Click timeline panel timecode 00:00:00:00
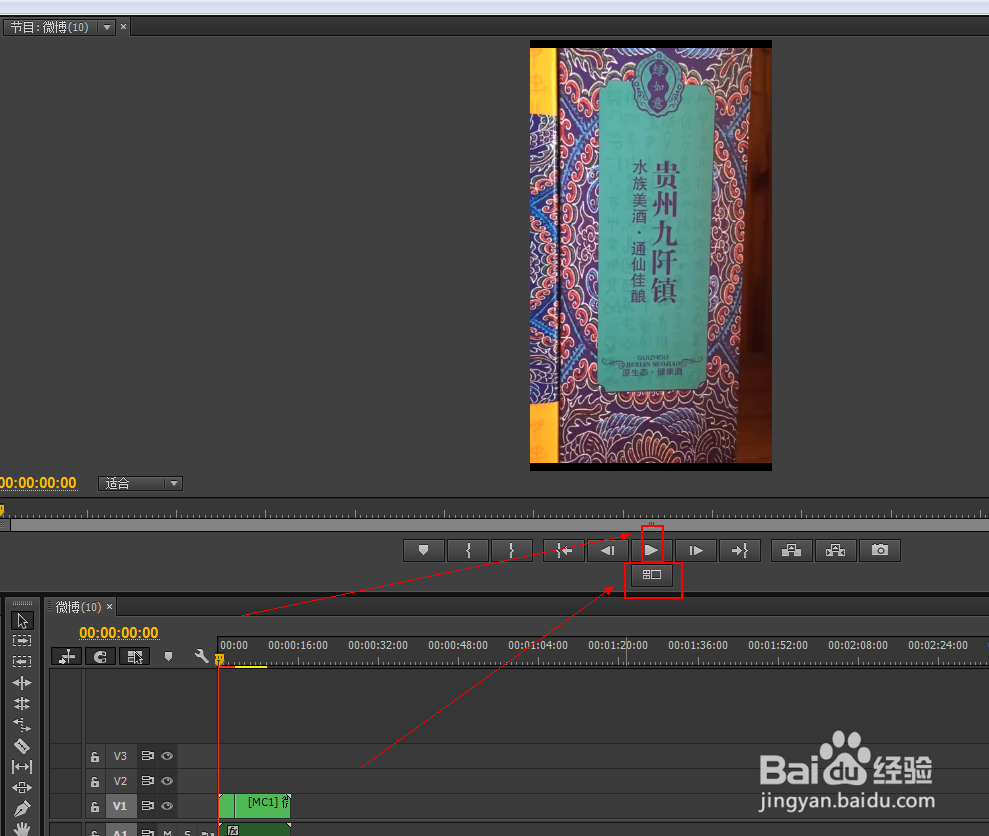Screen dimensions: 989x836 [x=119, y=633]
